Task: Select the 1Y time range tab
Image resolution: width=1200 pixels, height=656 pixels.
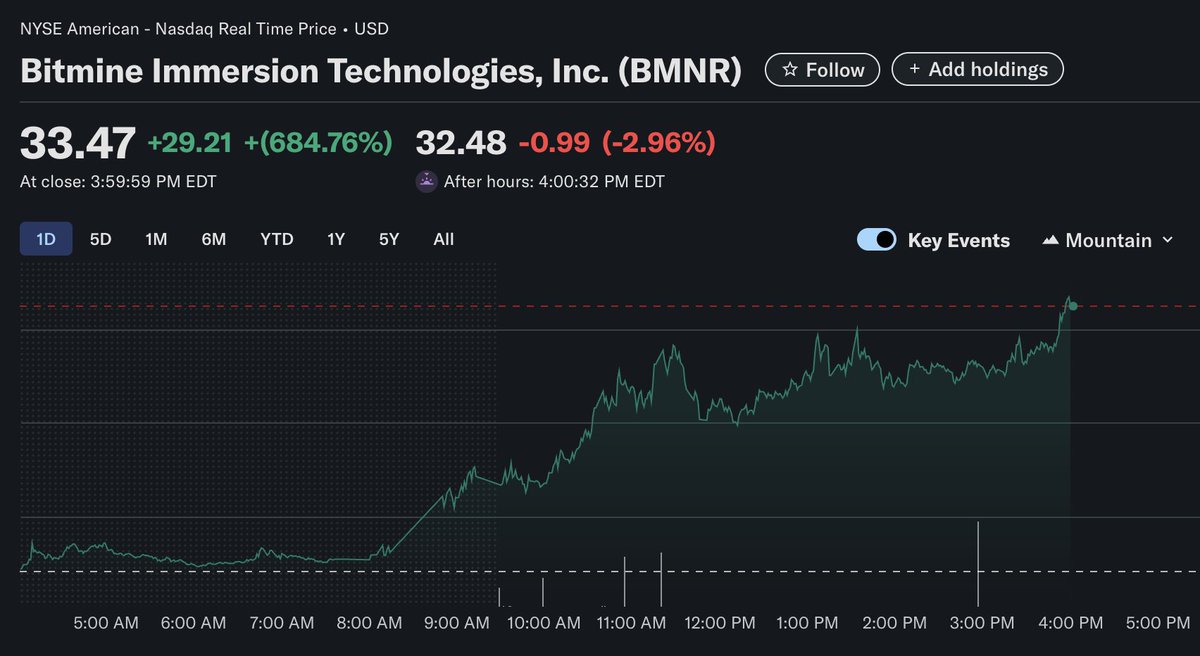Action: [x=336, y=239]
